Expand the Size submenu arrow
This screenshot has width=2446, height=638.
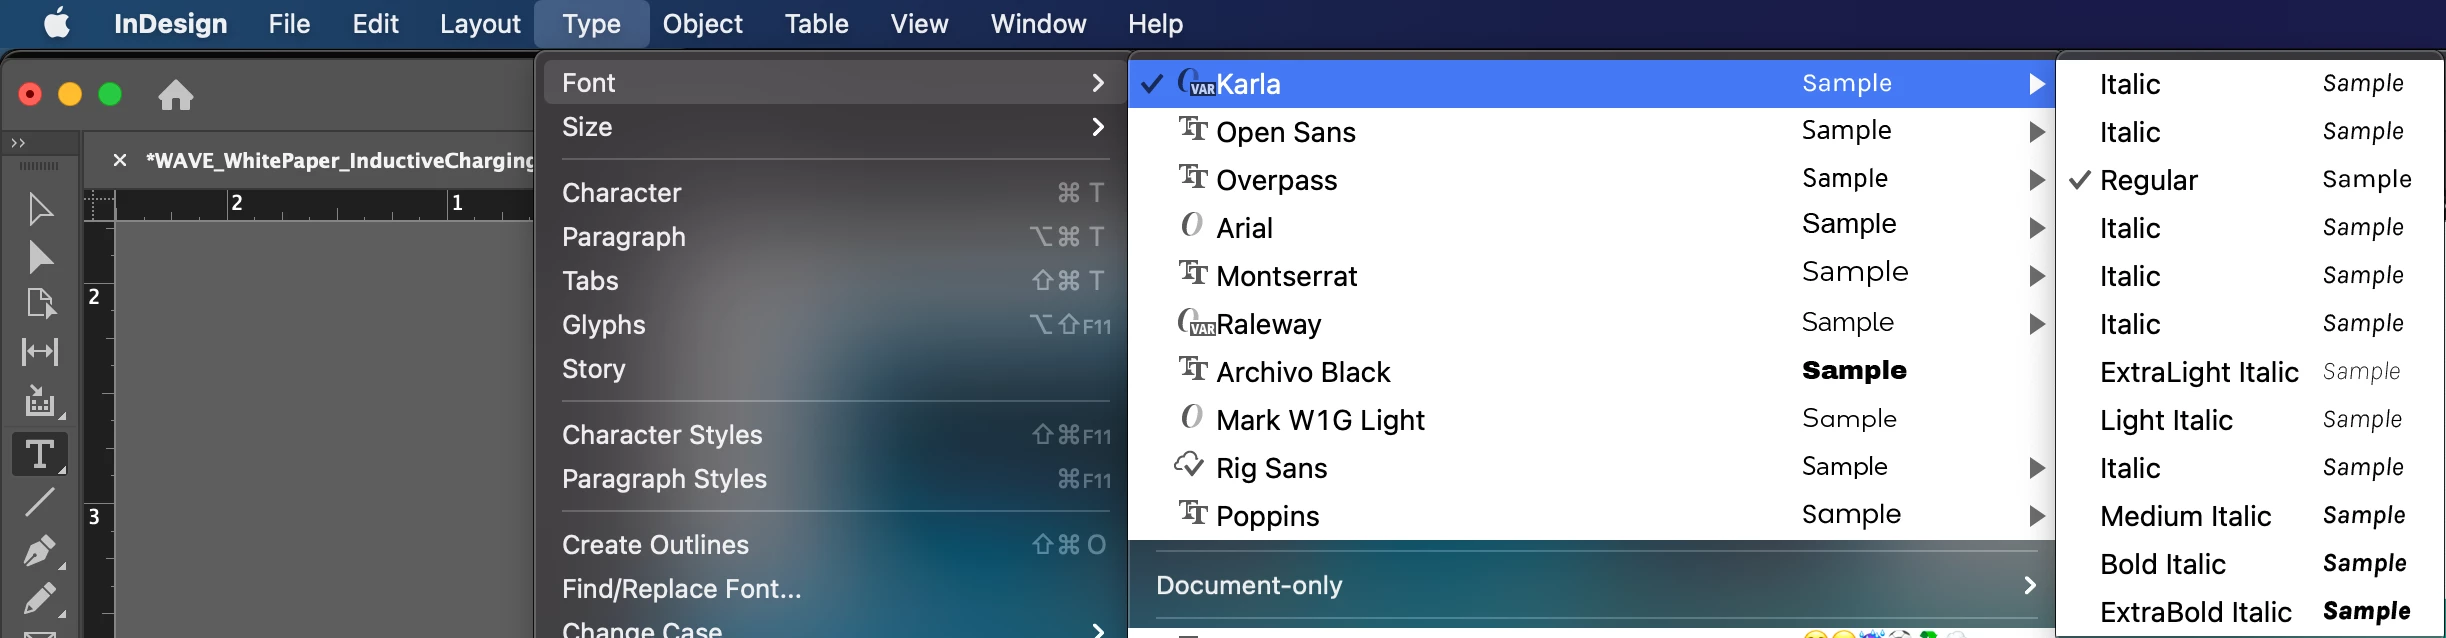(1098, 127)
